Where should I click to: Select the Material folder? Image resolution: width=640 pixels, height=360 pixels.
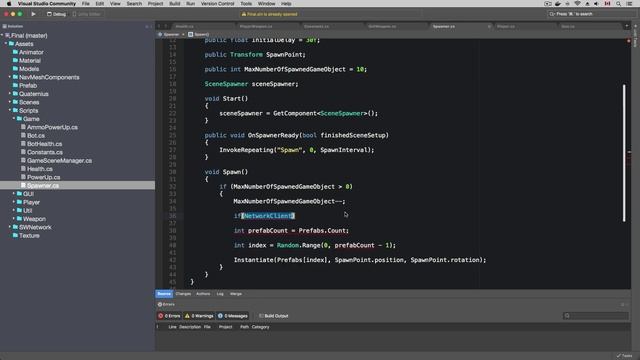tap(30, 60)
